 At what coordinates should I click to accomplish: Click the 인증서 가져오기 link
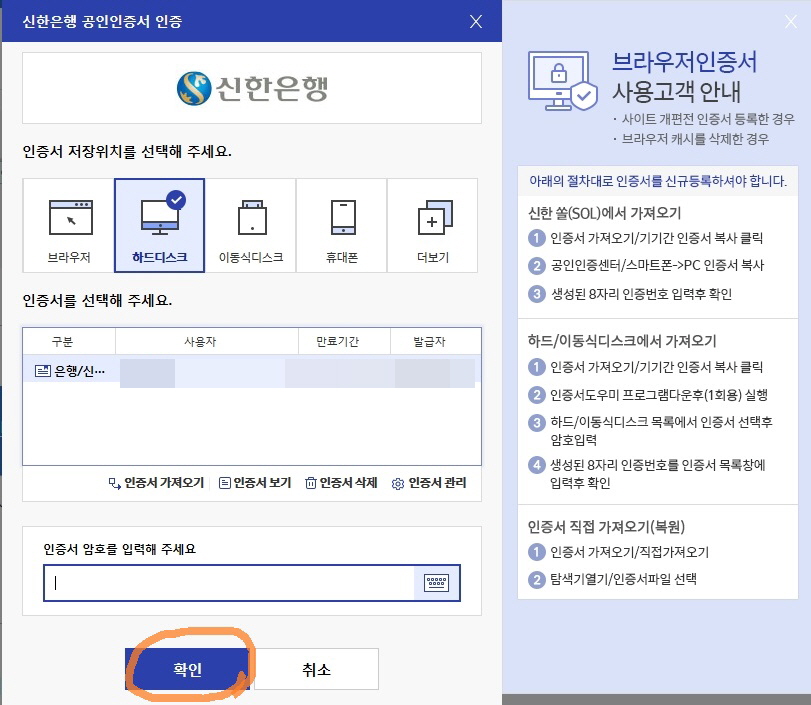(157, 483)
